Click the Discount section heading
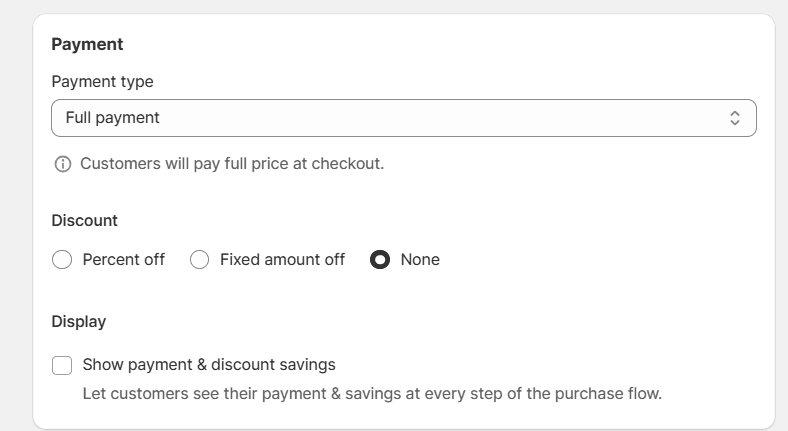Image resolution: width=788 pixels, height=431 pixels. [84, 220]
